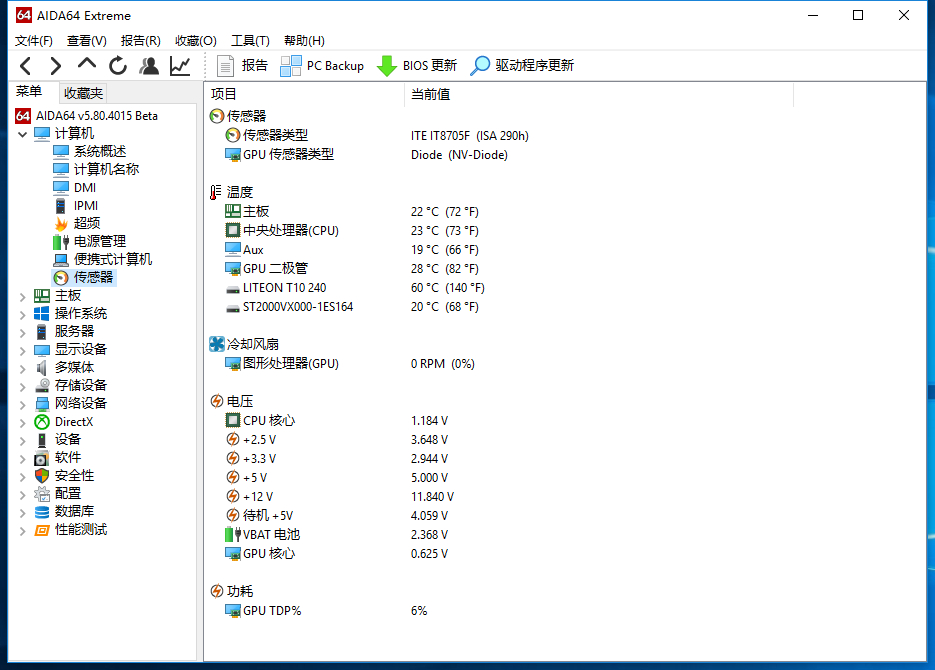
Task: Select 系统概述 in the tree
Action: 89,151
